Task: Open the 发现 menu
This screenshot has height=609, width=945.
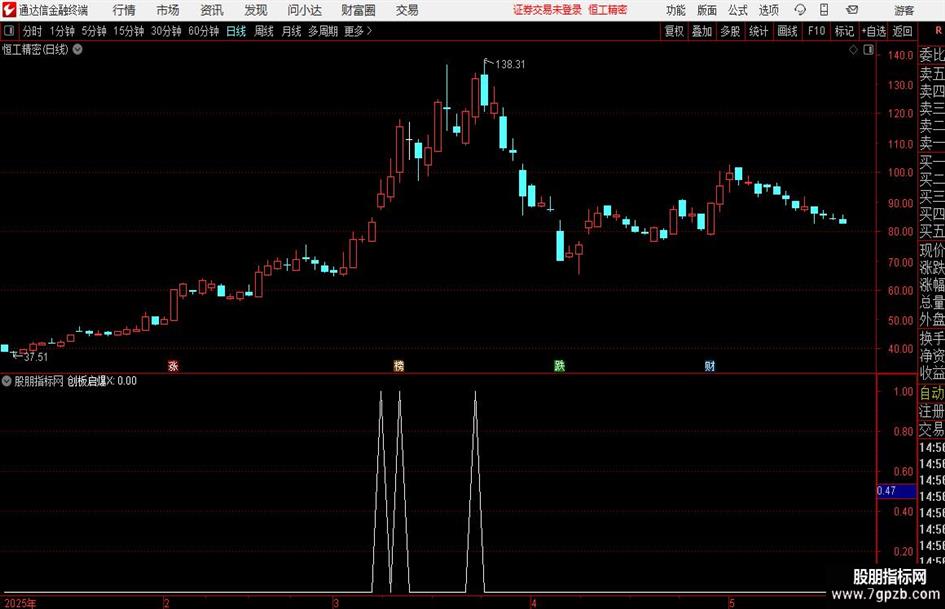Action: (256, 10)
